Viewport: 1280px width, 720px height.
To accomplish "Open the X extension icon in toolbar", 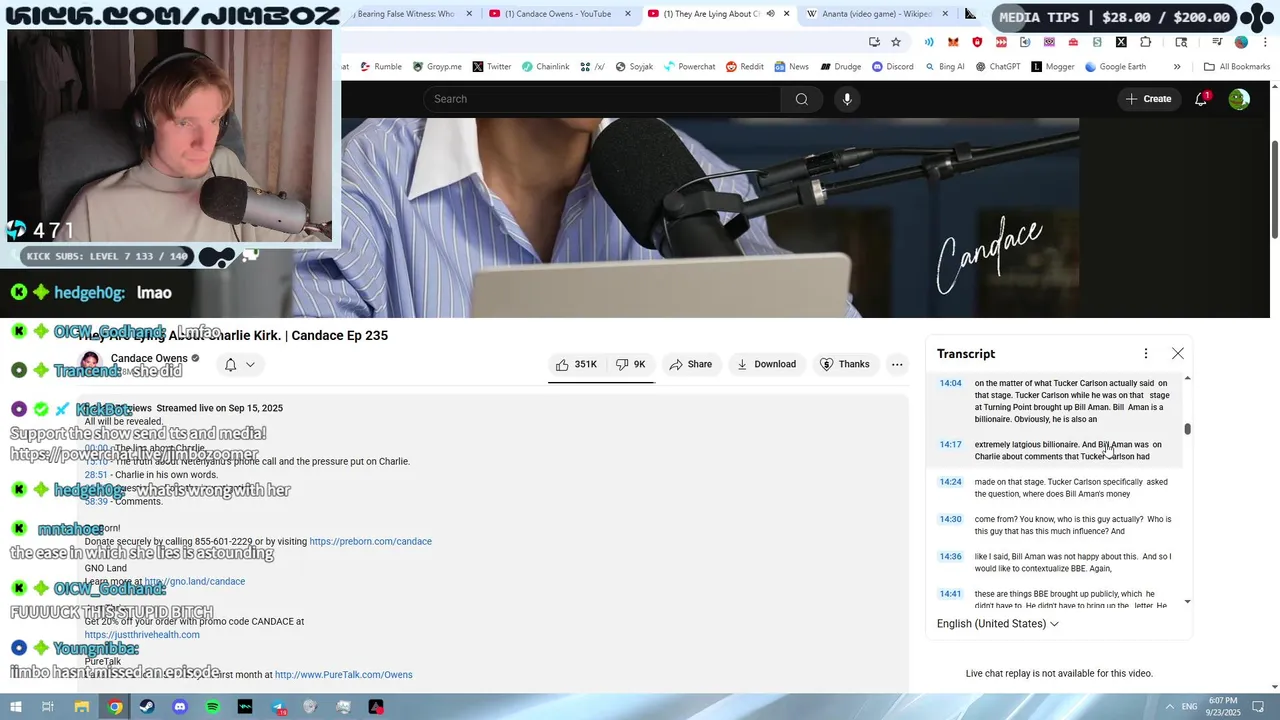I will coord(1121,42).
